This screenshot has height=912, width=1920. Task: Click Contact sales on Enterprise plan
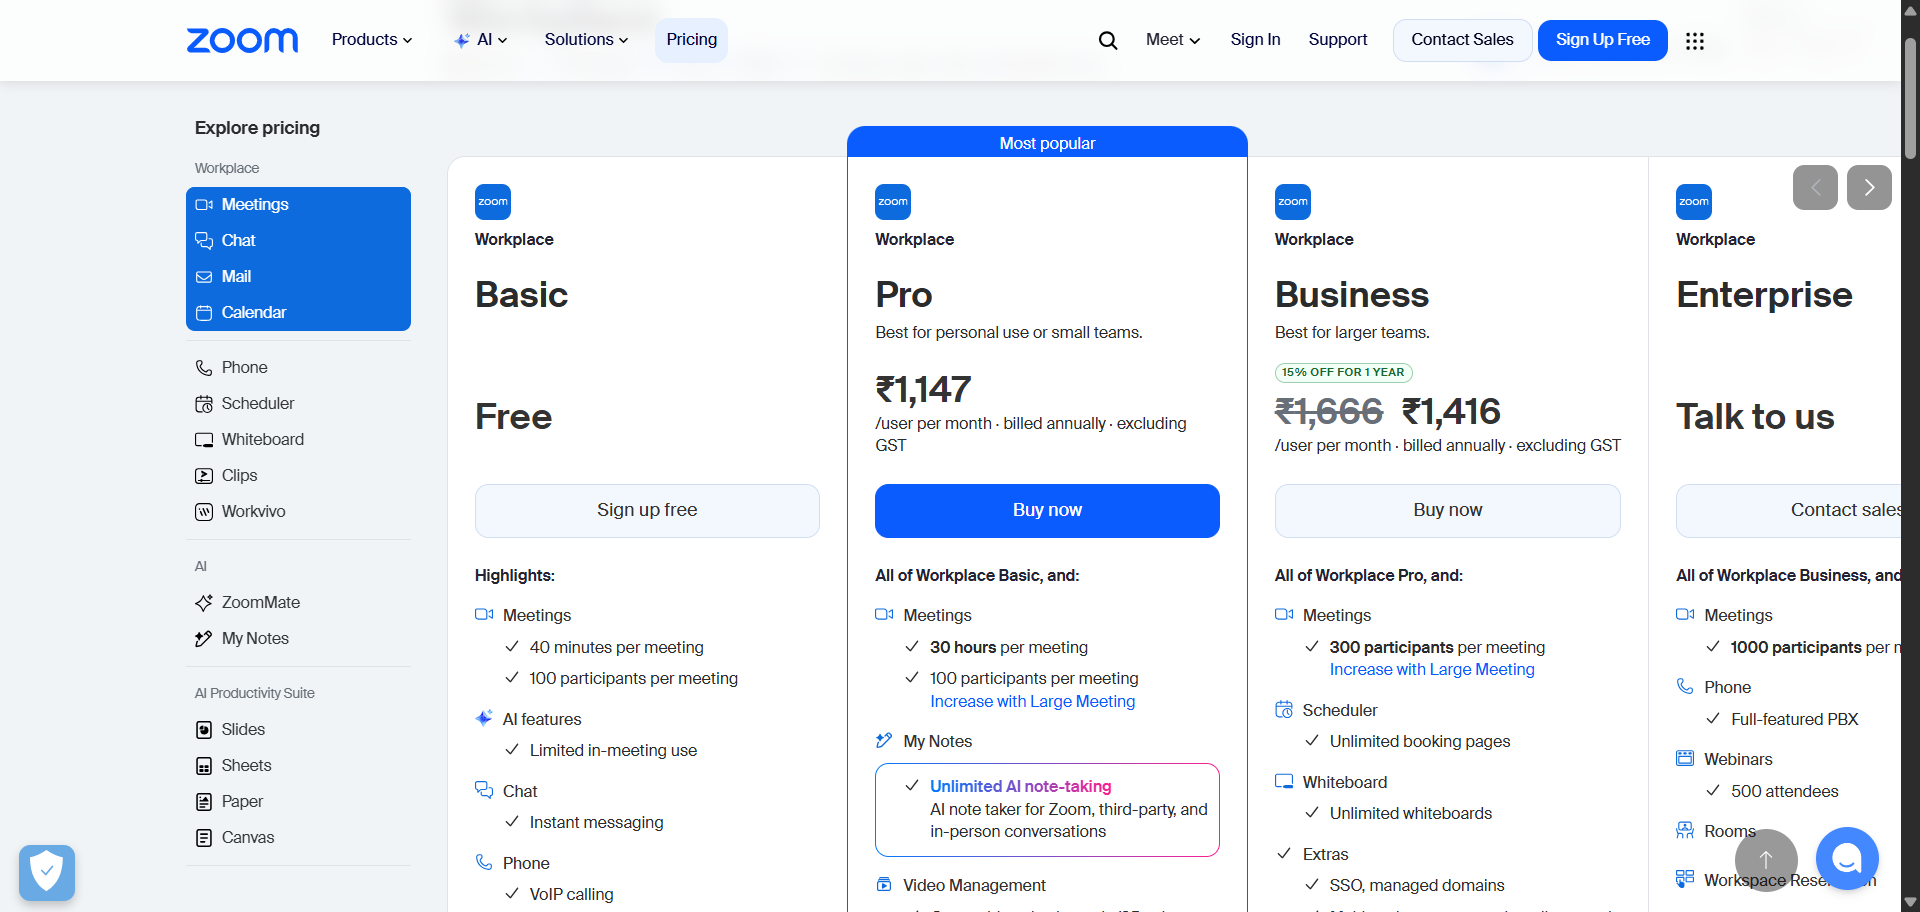coord(1788,511)
